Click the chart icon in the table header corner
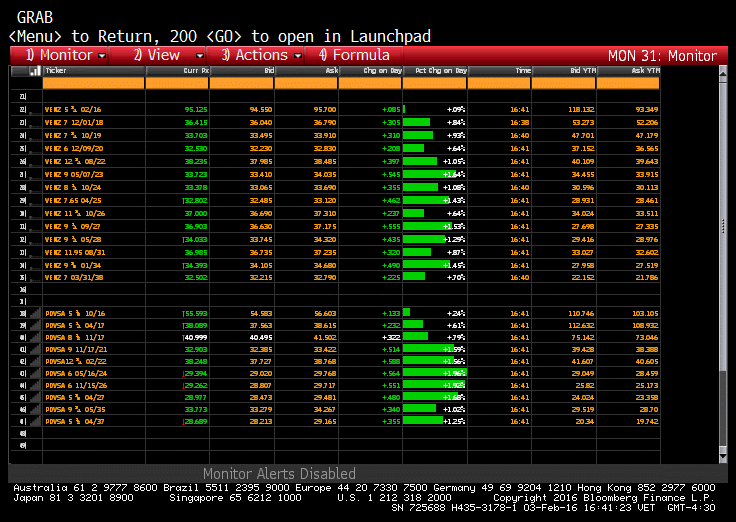Screen dimensions: 736x522 35,71
